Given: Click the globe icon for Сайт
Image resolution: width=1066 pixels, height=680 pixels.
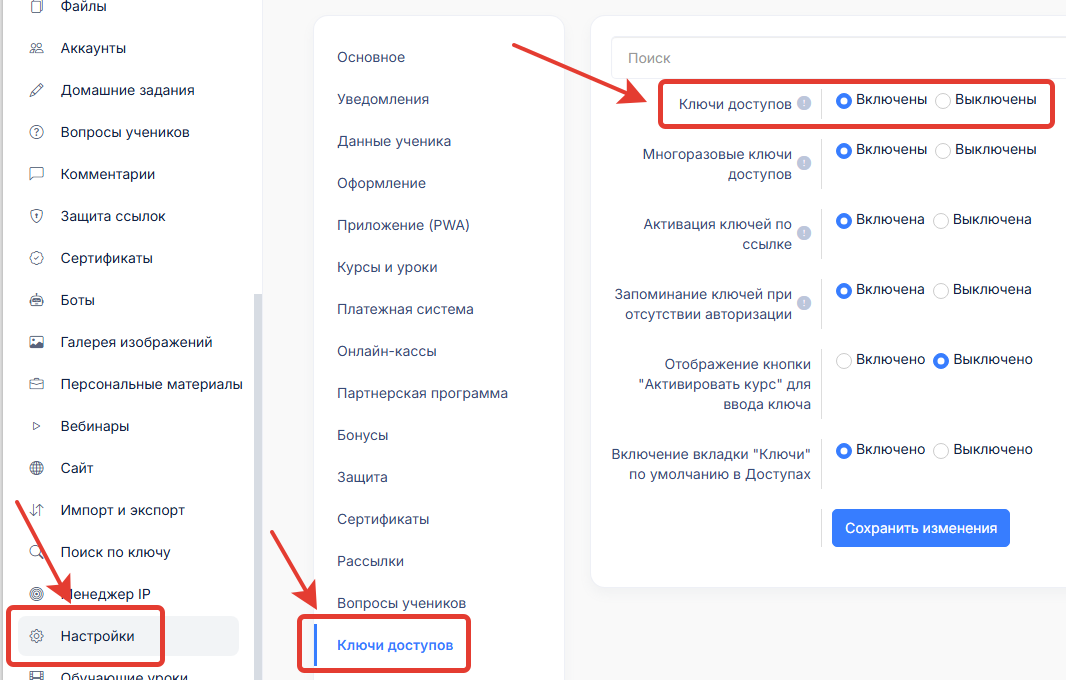Looking at the screenshot, I should coord(37,468).
